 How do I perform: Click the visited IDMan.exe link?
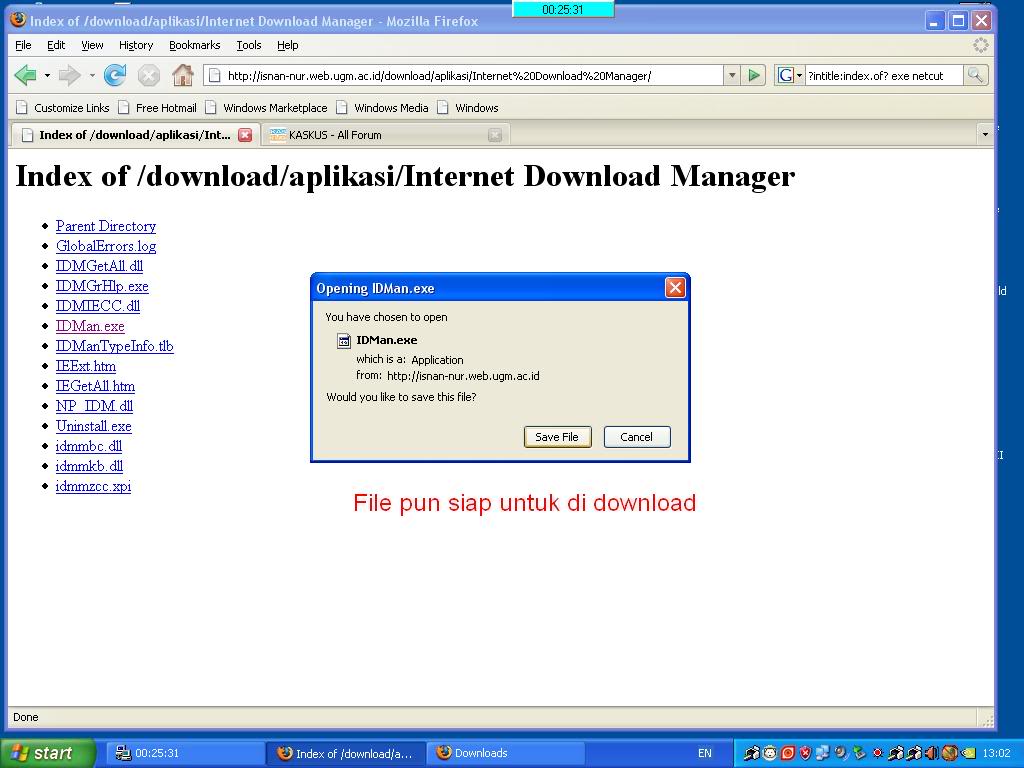[90, 326]
